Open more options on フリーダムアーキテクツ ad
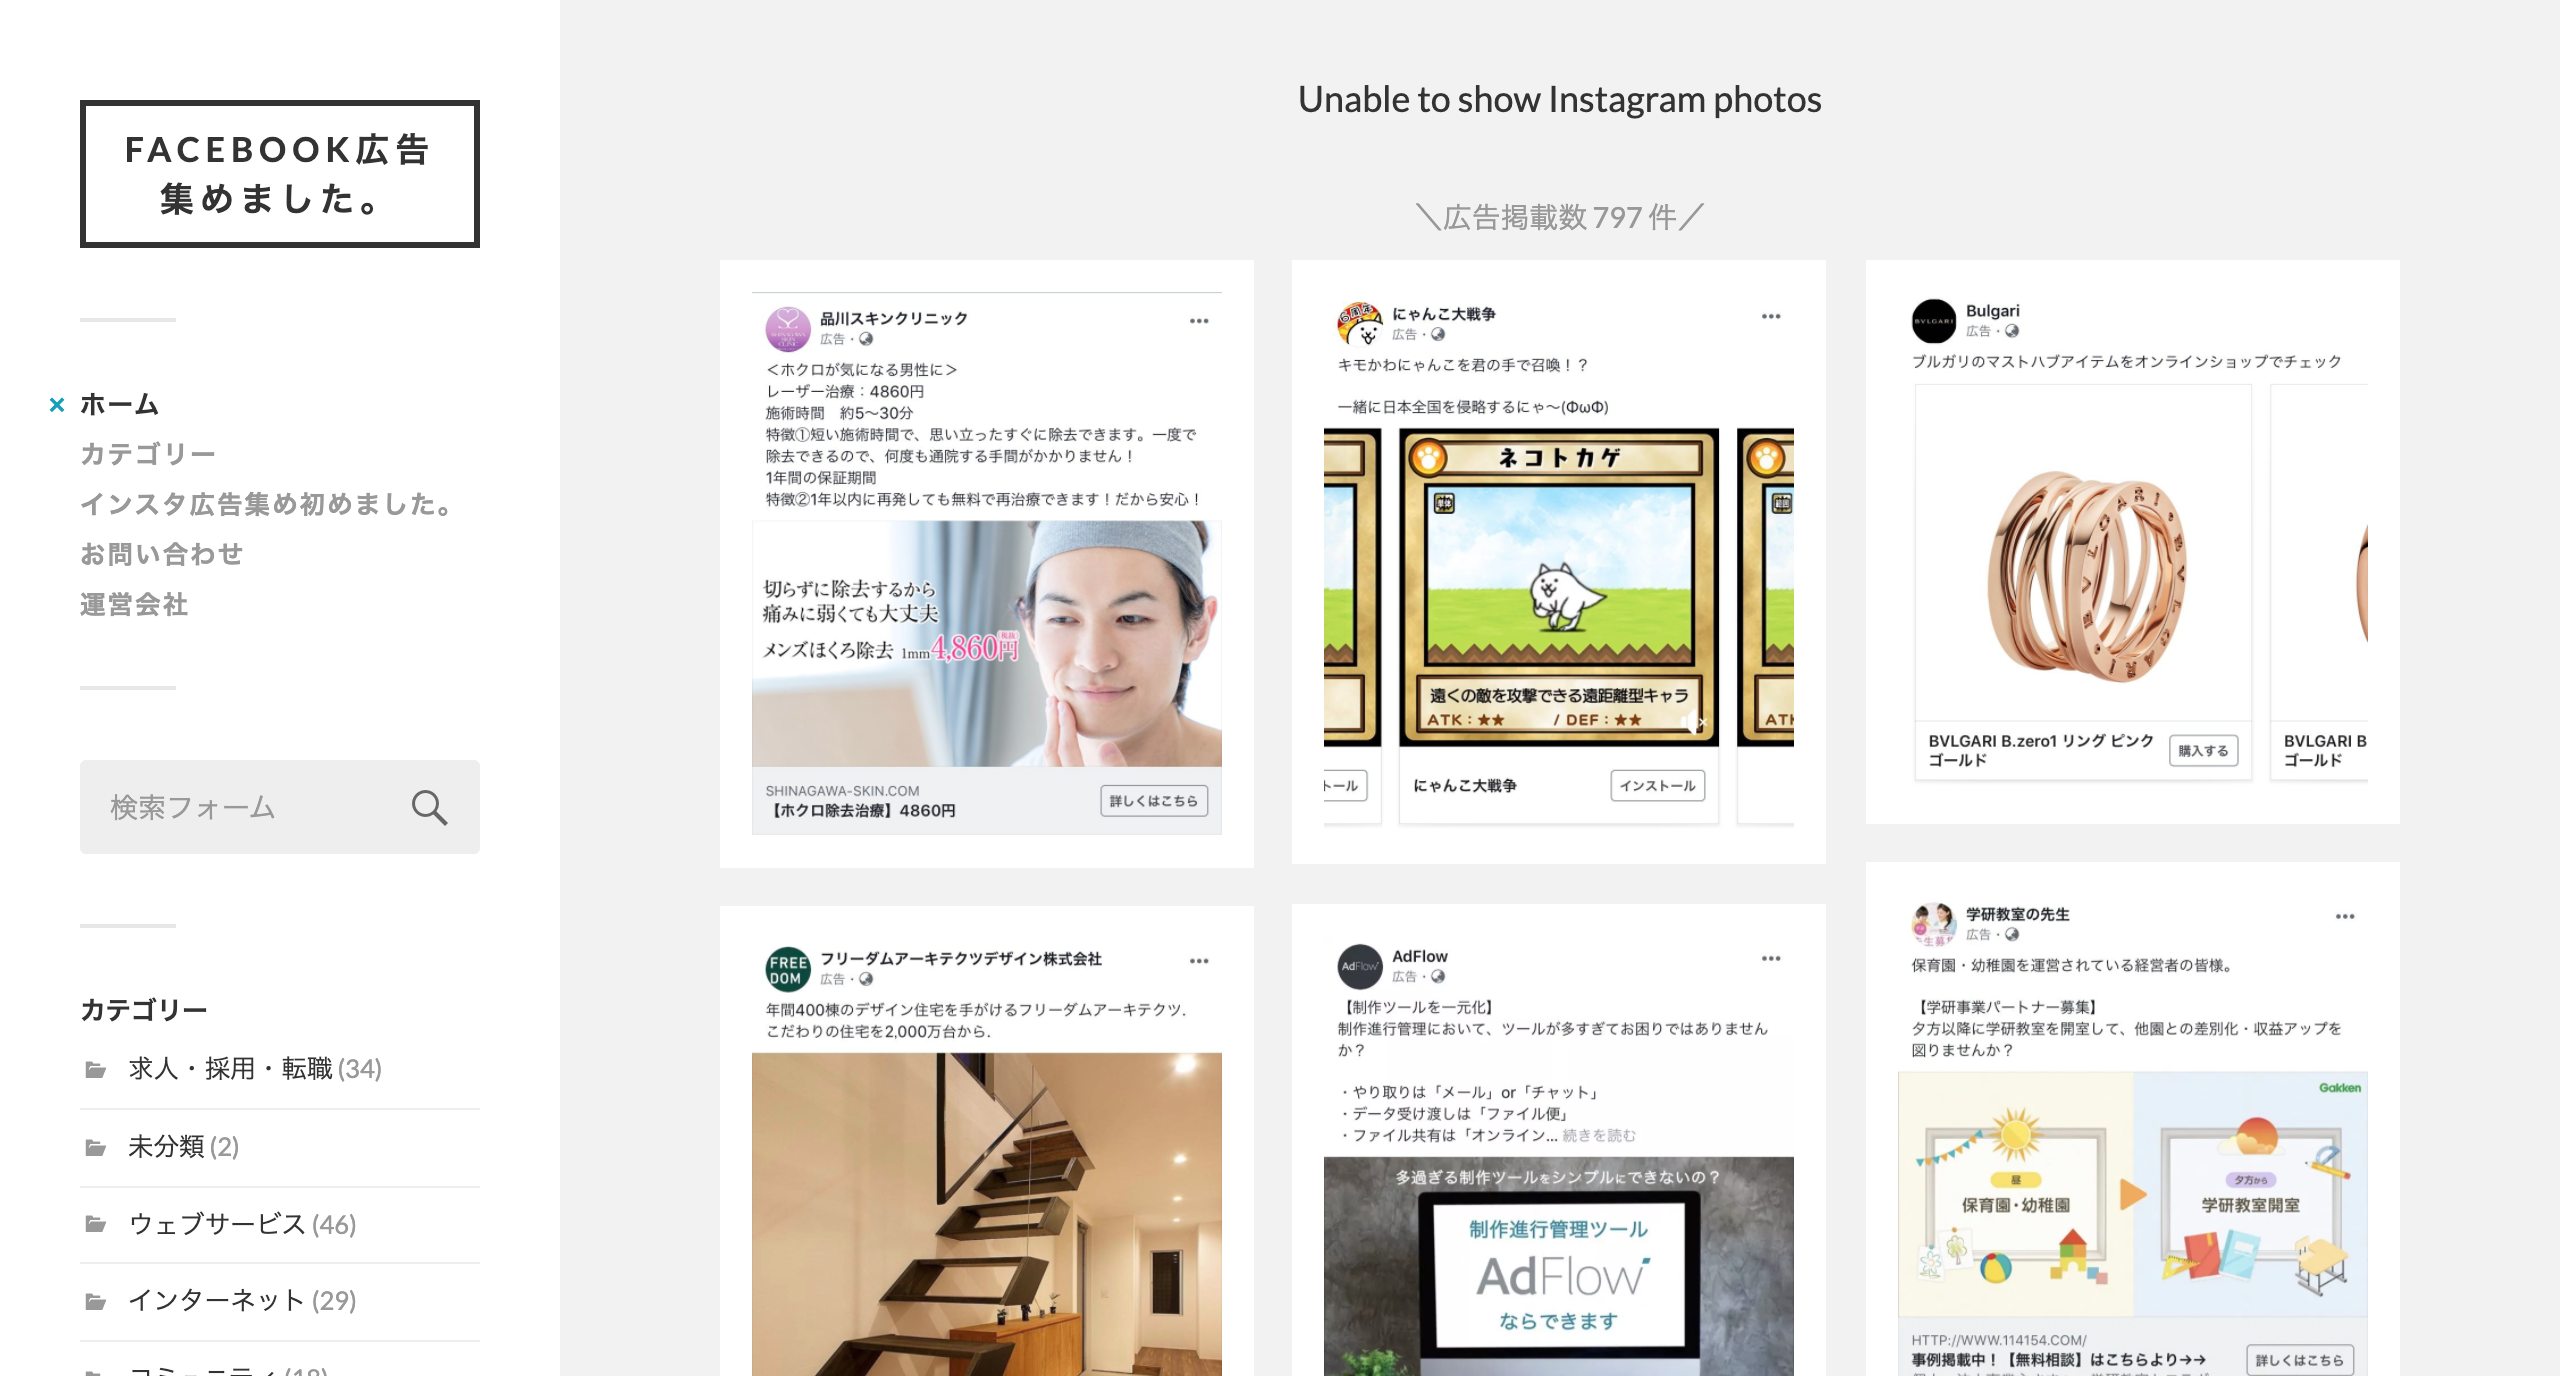 (x=1199, y=961)
